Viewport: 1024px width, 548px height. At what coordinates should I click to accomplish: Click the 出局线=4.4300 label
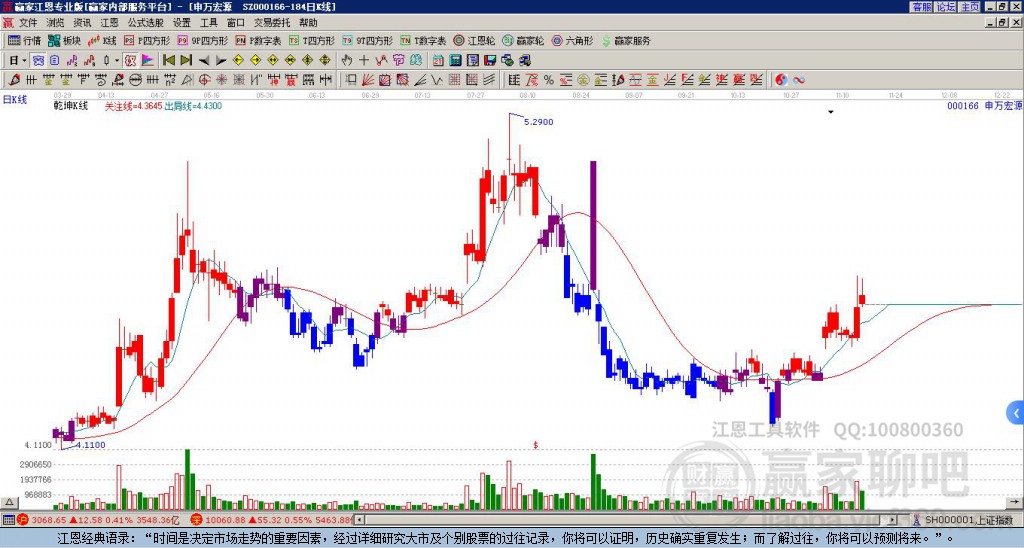pos(193,106)
